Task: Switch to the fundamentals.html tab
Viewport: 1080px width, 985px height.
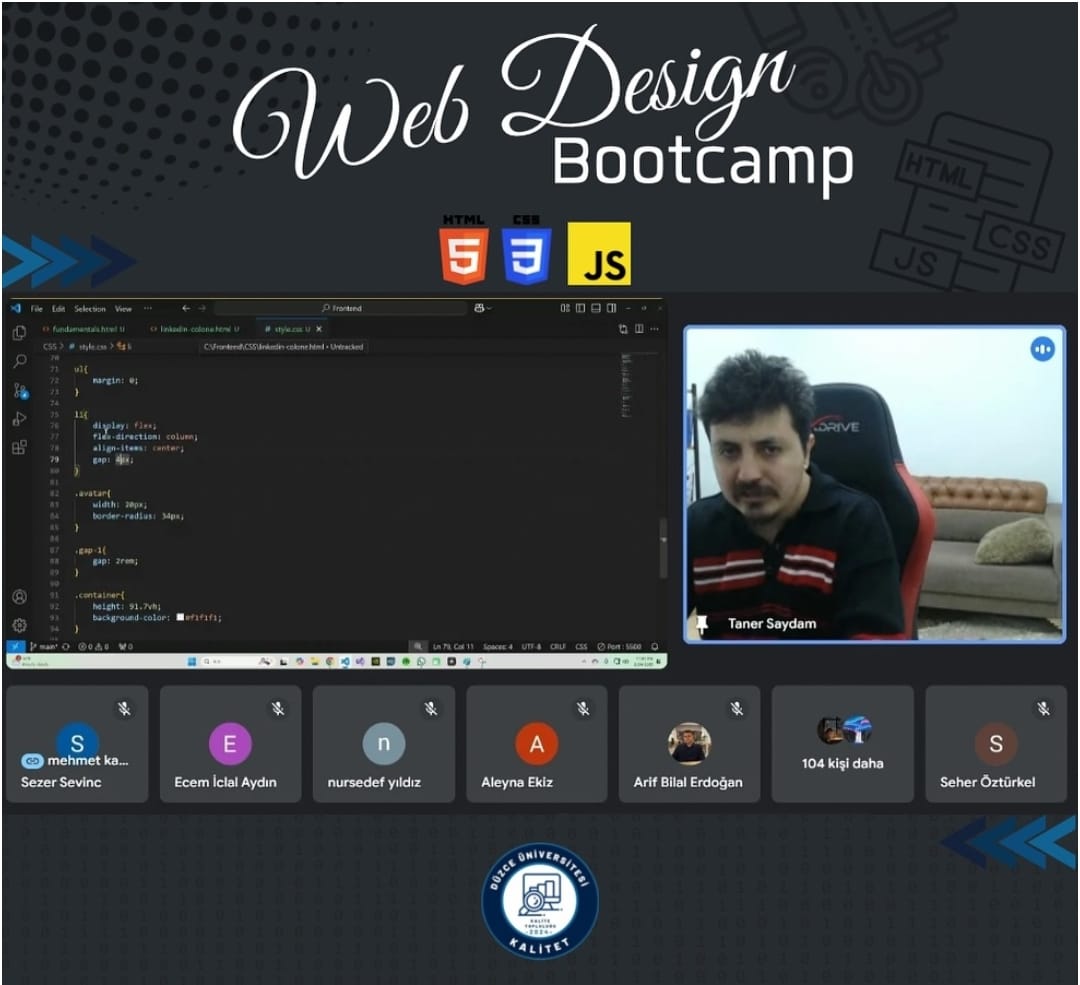Action: pos(82,329)
